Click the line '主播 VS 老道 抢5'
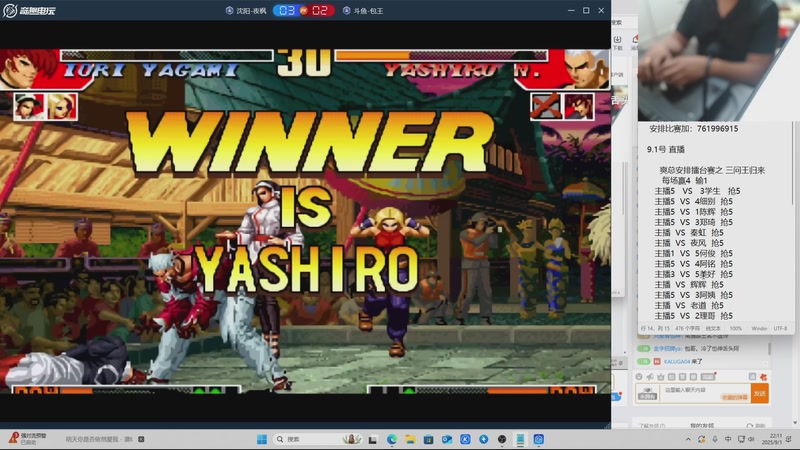This screenshot has width=800, height=450. [x=689, y=306]
